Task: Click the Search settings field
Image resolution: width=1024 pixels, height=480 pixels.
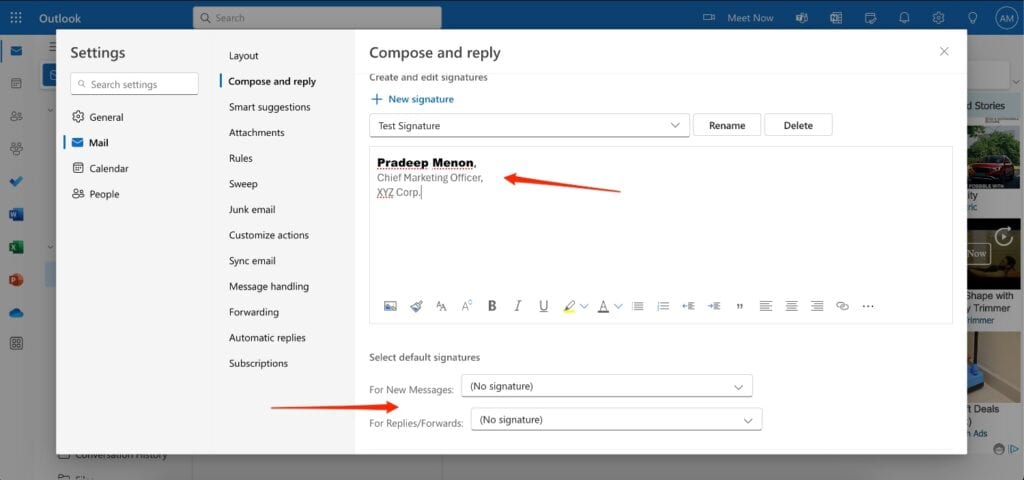Action: [x=135, y=84]
